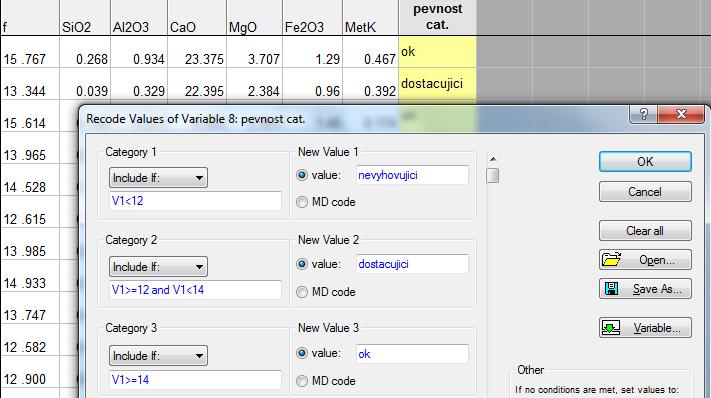
Task: Click the cell with value 0.934
Action: (x=139, y=52)
